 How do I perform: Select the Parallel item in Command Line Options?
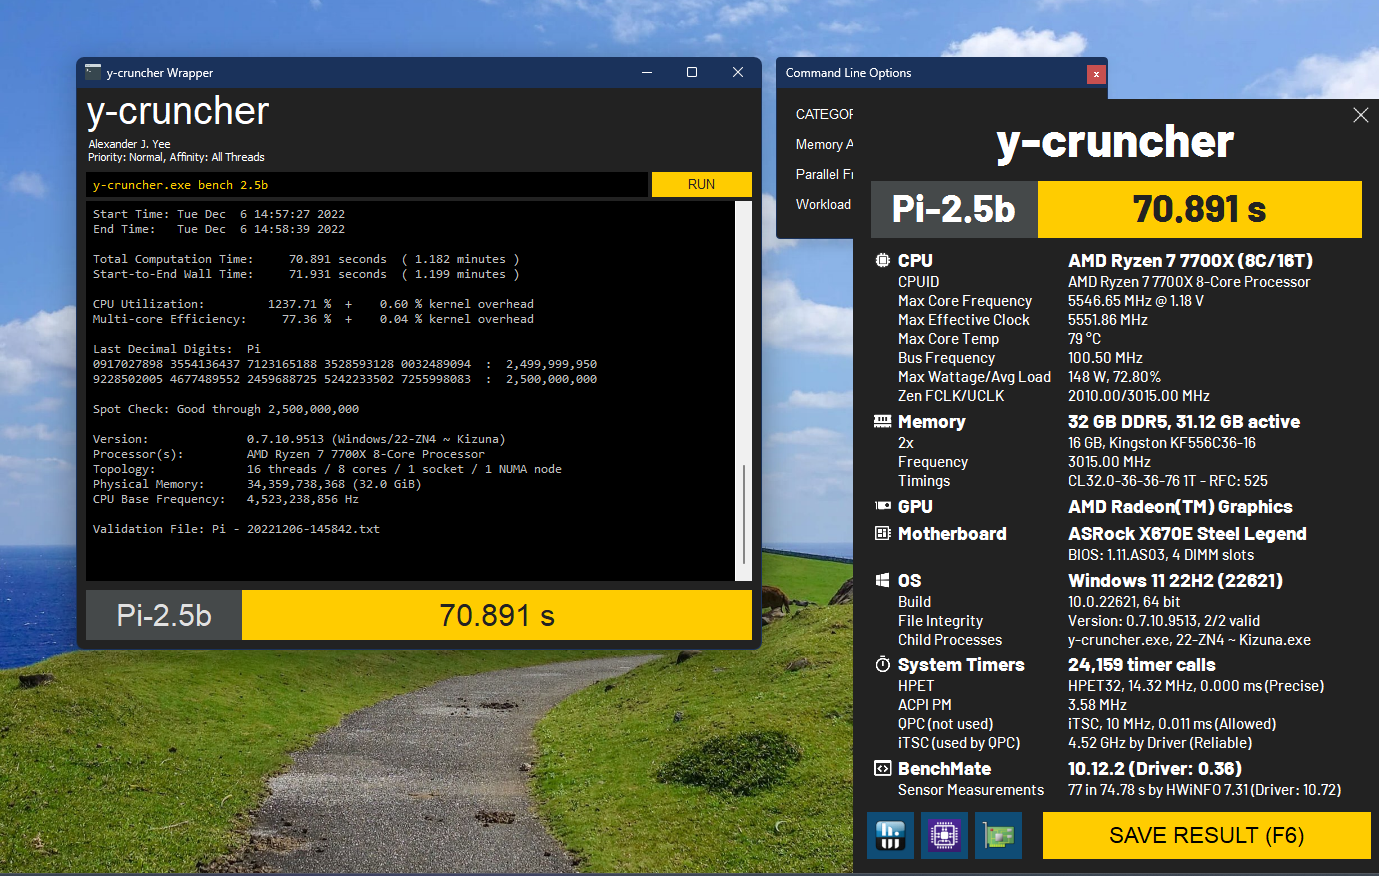pos(824,174)
